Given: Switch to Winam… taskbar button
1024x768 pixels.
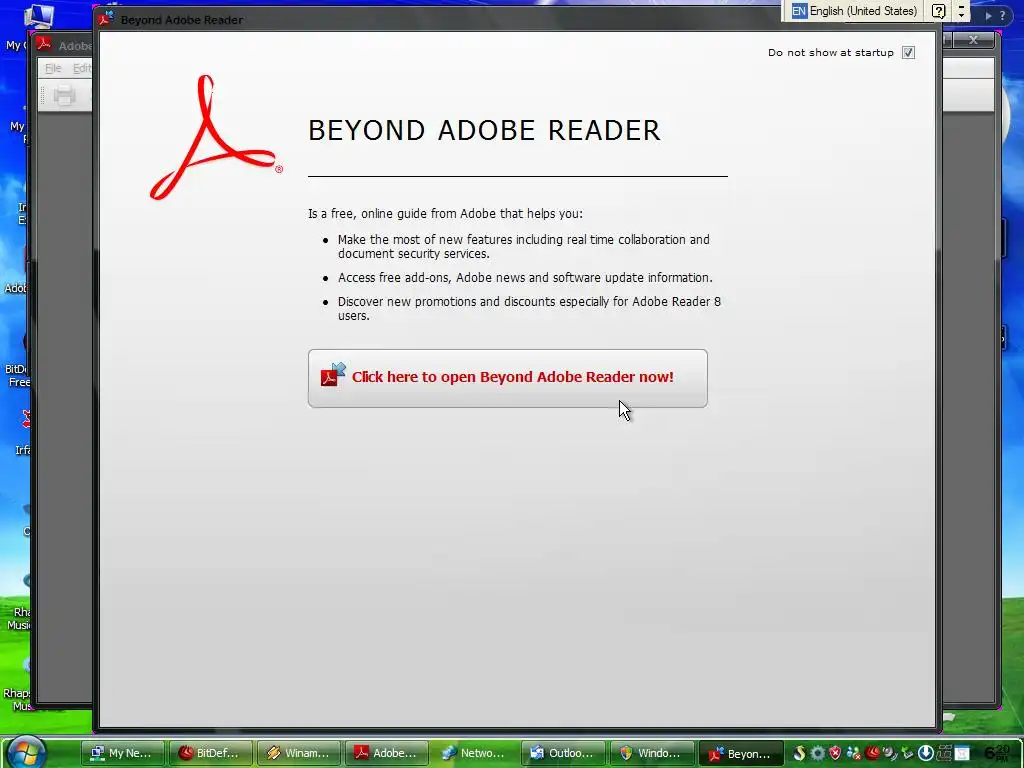Looking at the screenshot, I should click(x=298, y=753).
